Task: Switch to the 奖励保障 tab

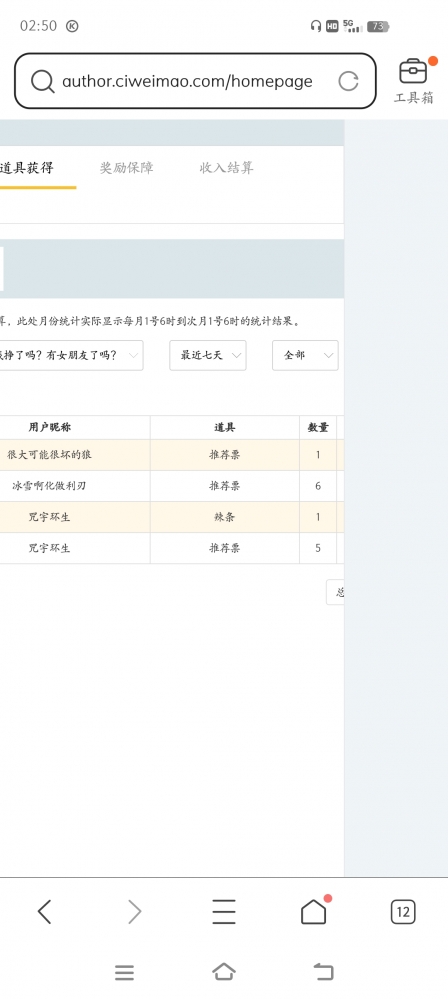Action: [x=126, y=168]
